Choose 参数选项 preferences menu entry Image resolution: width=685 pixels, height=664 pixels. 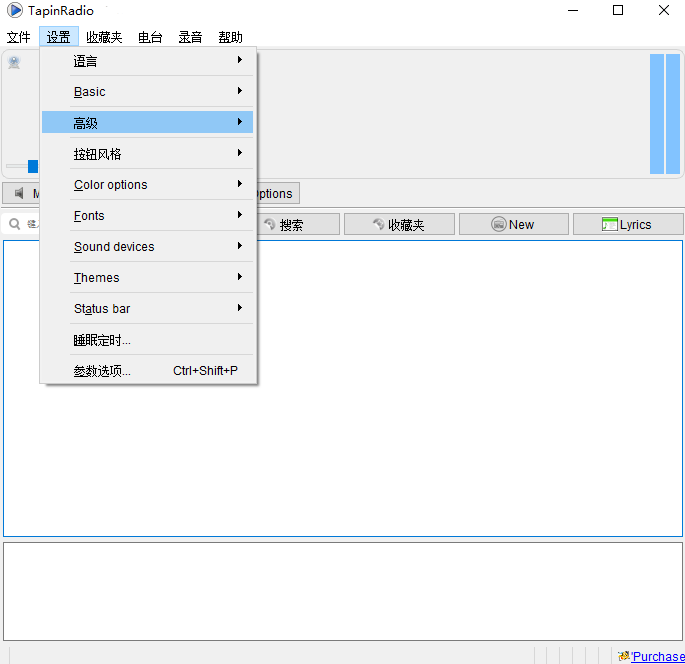148,371
